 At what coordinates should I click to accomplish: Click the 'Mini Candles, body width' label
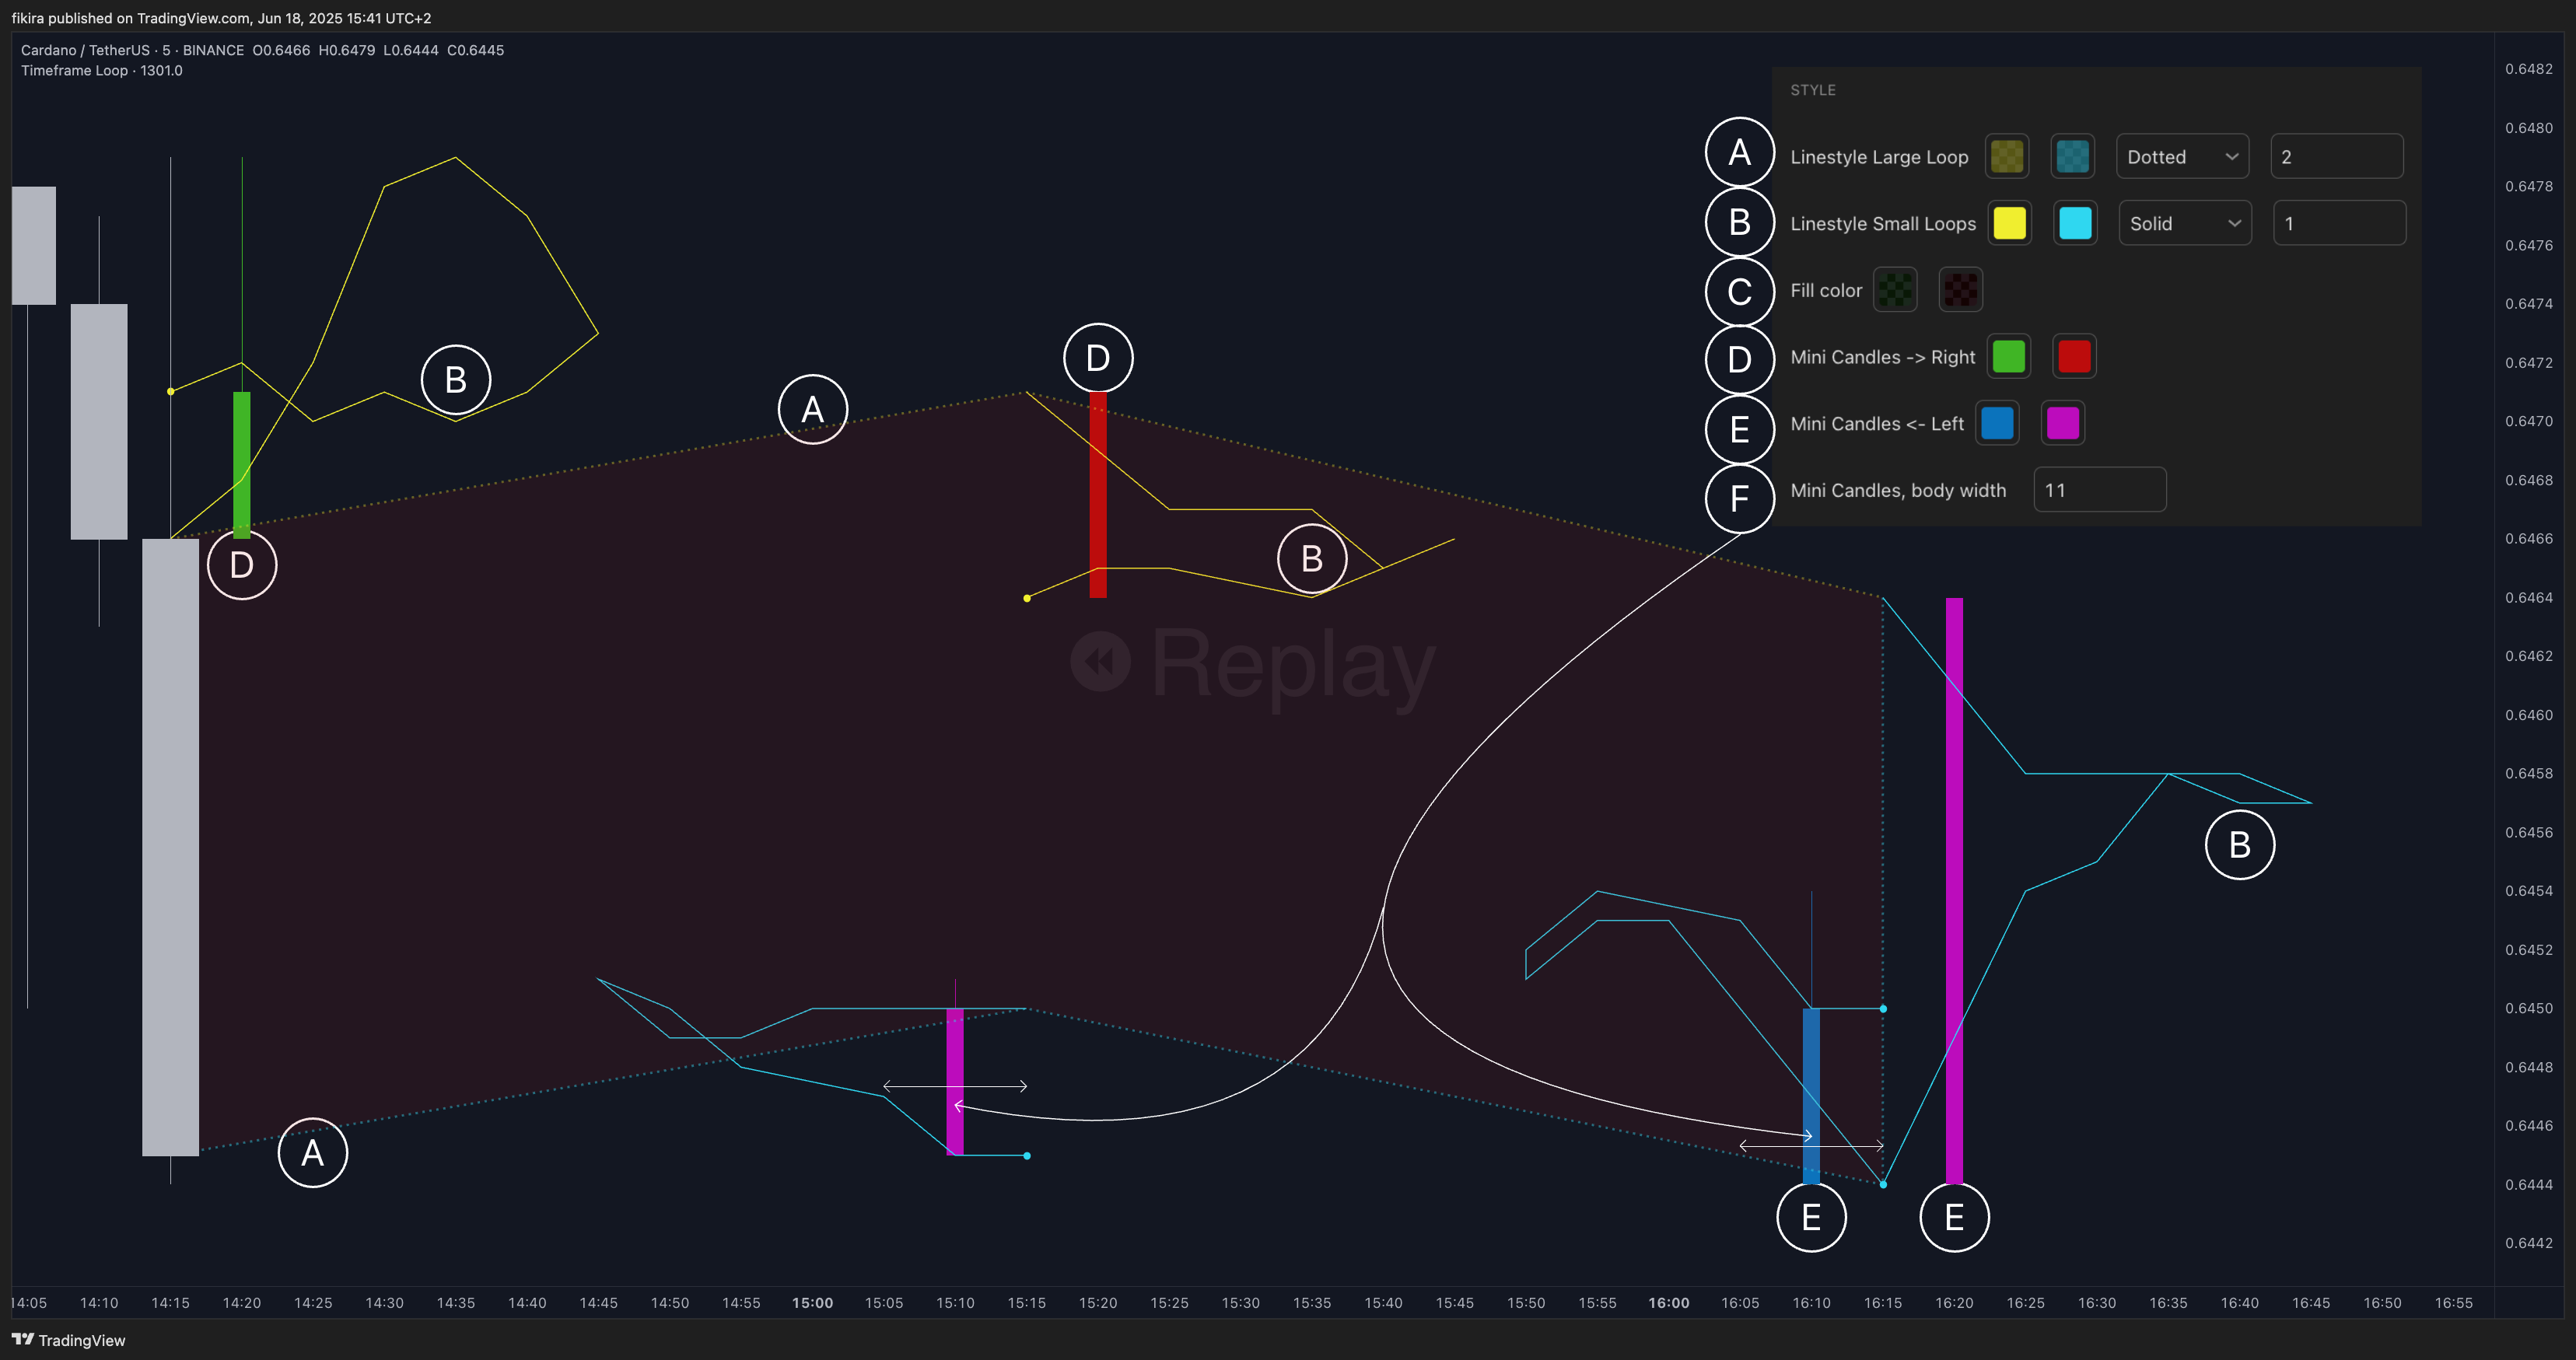(x=1898, y=491)
